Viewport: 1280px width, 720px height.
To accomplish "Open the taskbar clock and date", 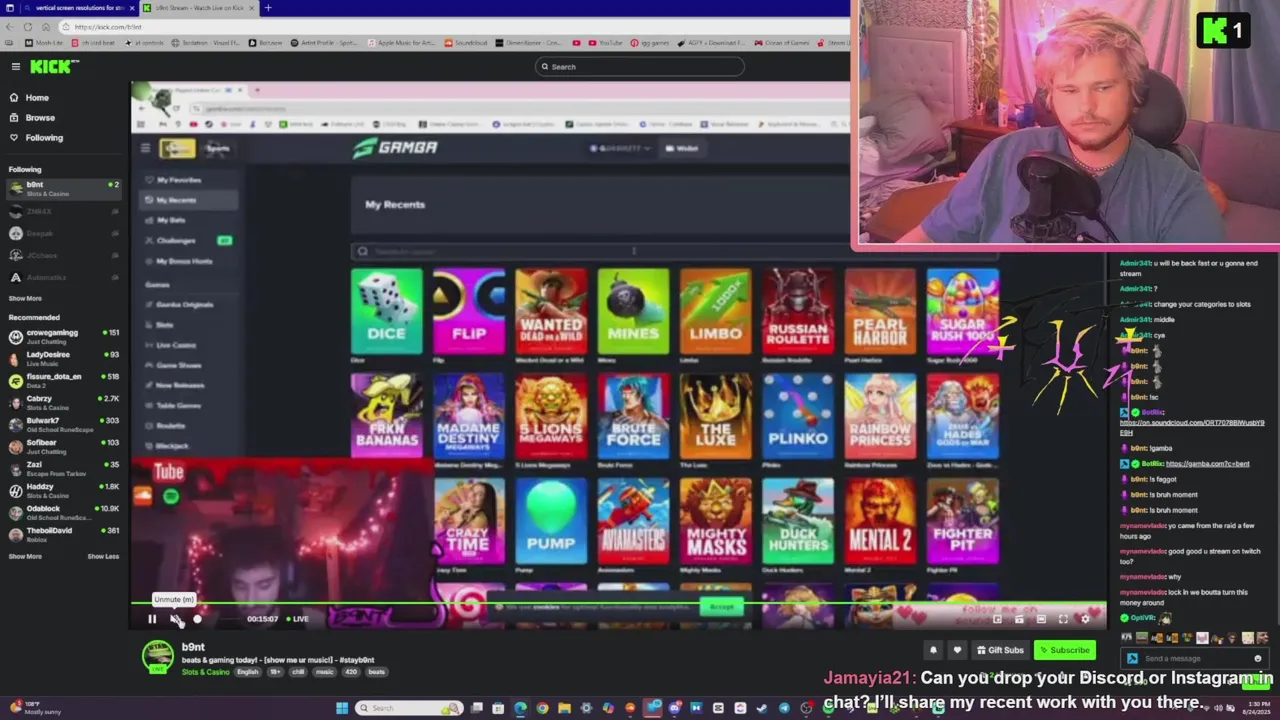I will point(1254,708).
